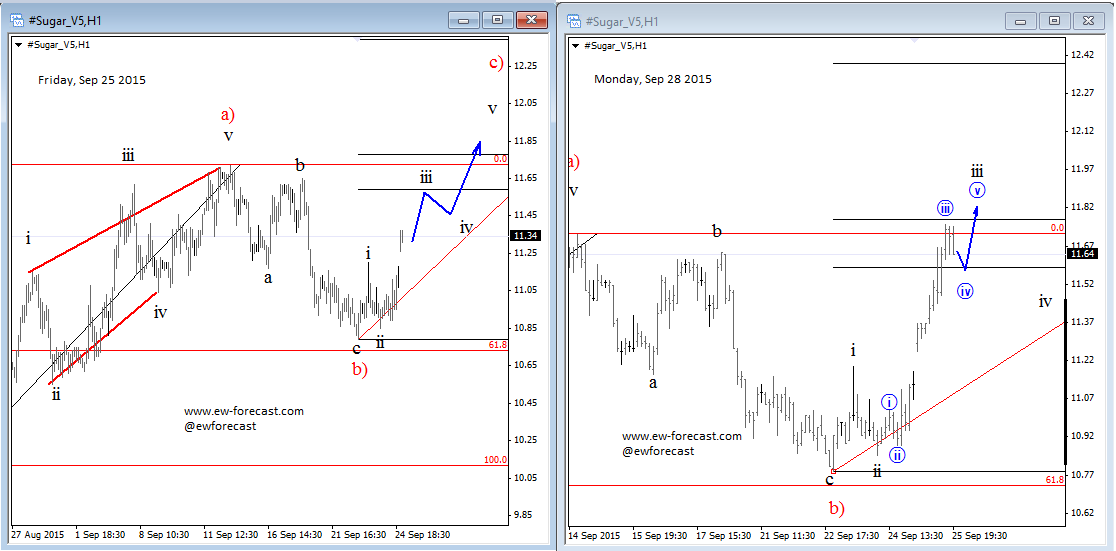Select the red c) wave label on the left chart
The height and width of the screenshot is (551, 1116).
pos(495,63)
